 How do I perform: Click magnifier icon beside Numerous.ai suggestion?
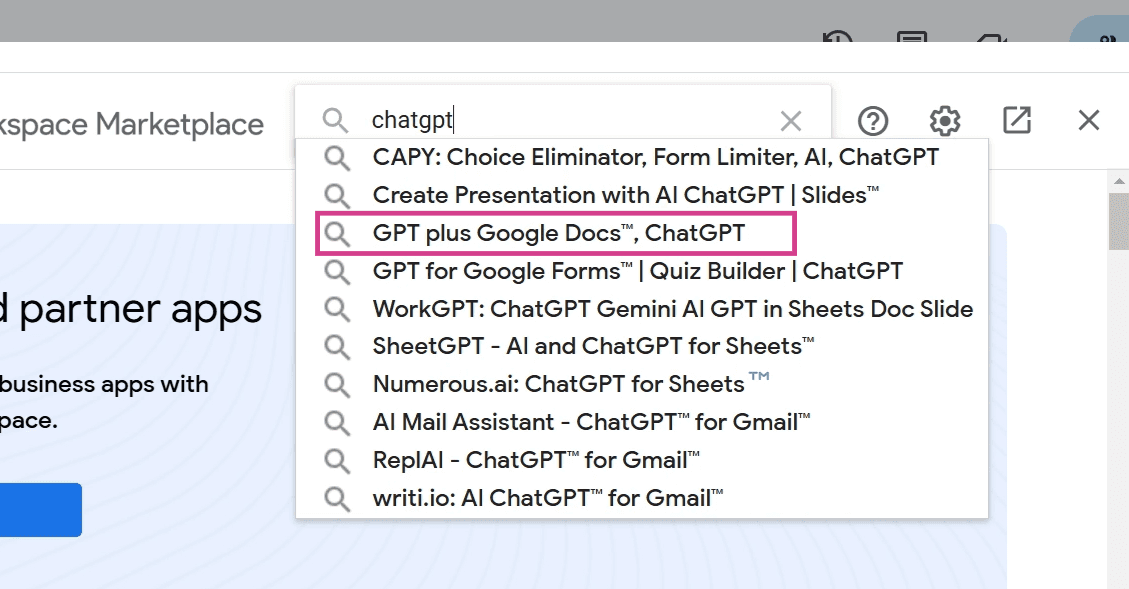(x=336, y=385)
